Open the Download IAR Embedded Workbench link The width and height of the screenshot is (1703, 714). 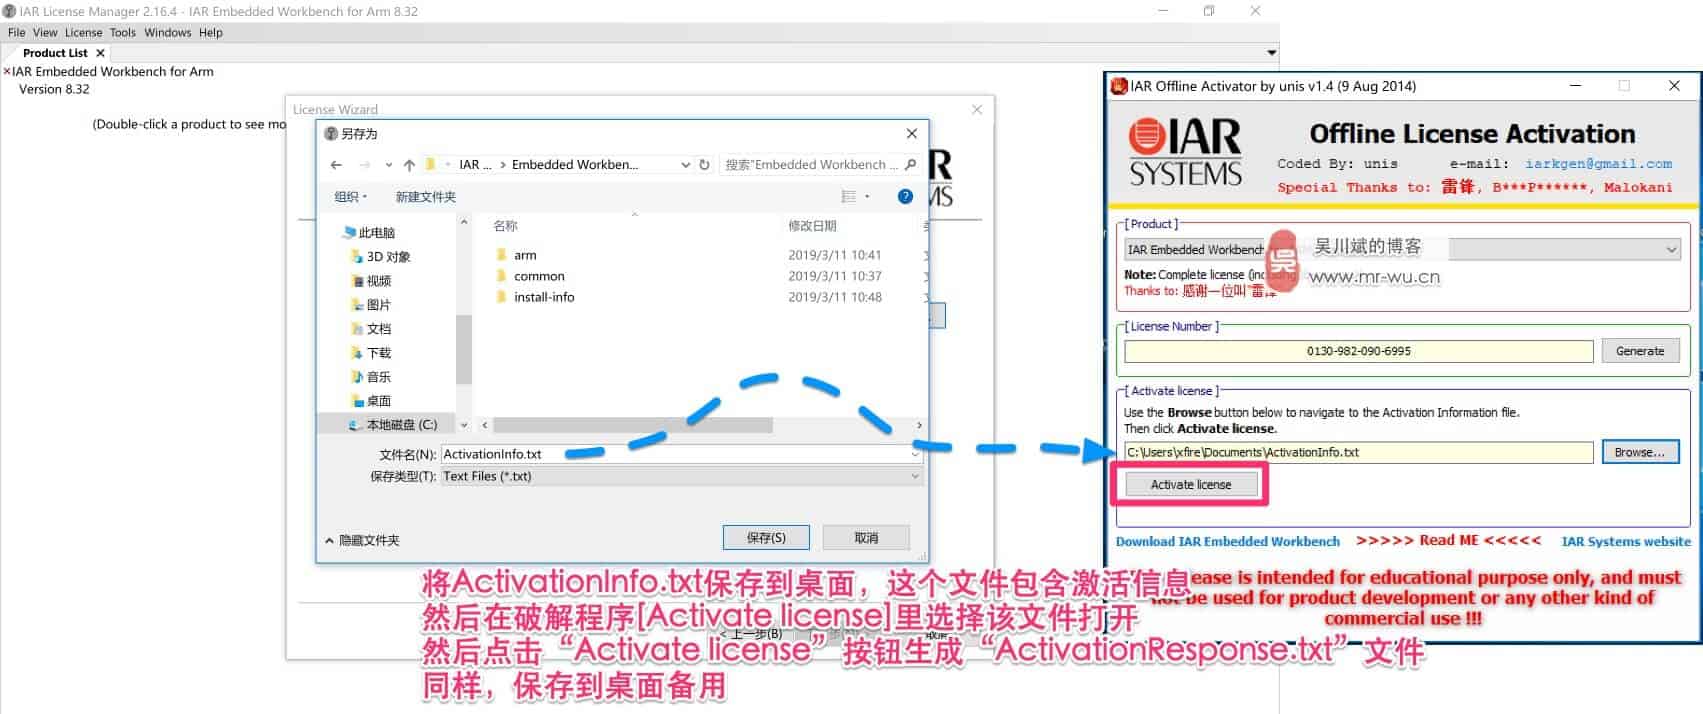tap(1228, 542)
